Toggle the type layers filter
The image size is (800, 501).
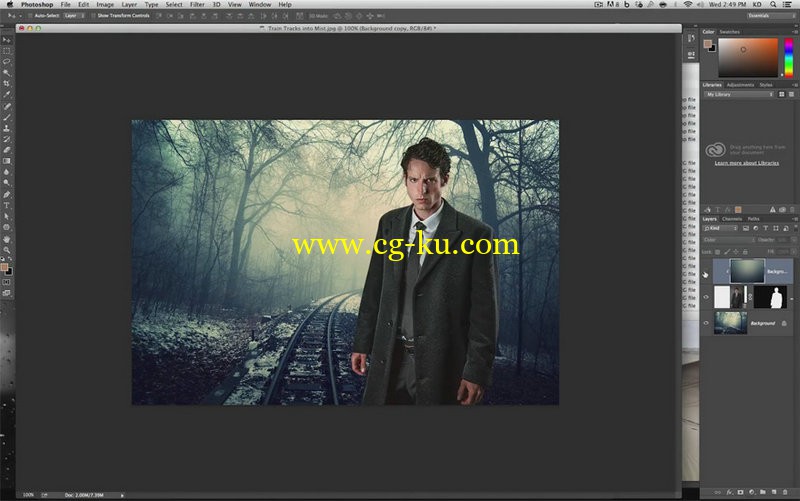[765, 229]
